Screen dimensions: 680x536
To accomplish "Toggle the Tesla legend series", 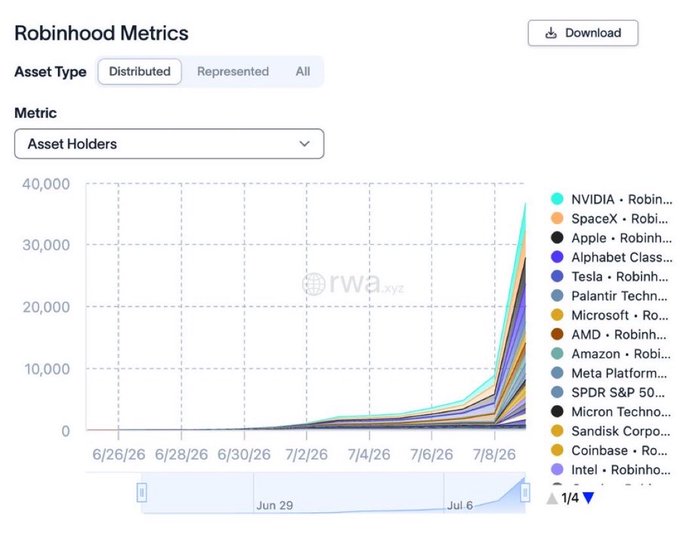I will coord(610,276).
